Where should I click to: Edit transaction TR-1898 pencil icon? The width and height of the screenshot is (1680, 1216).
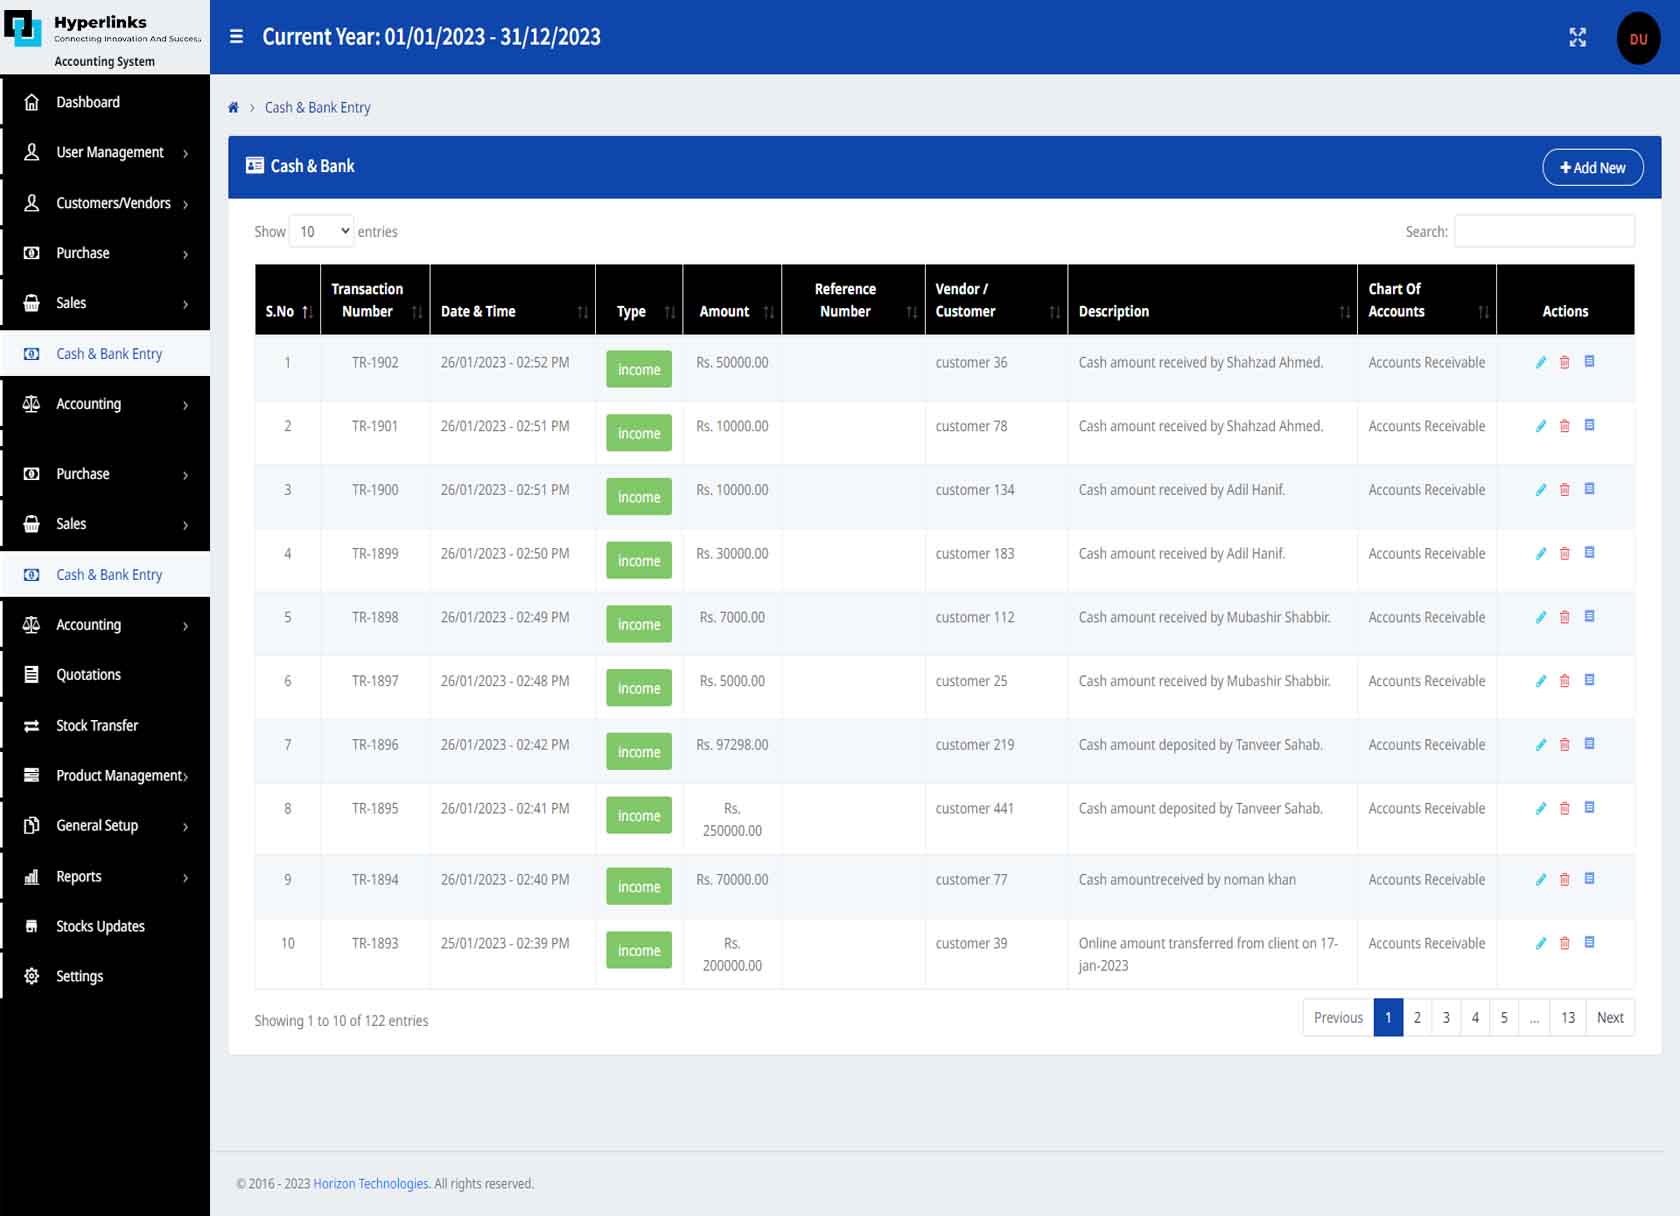coord(1541,617)
